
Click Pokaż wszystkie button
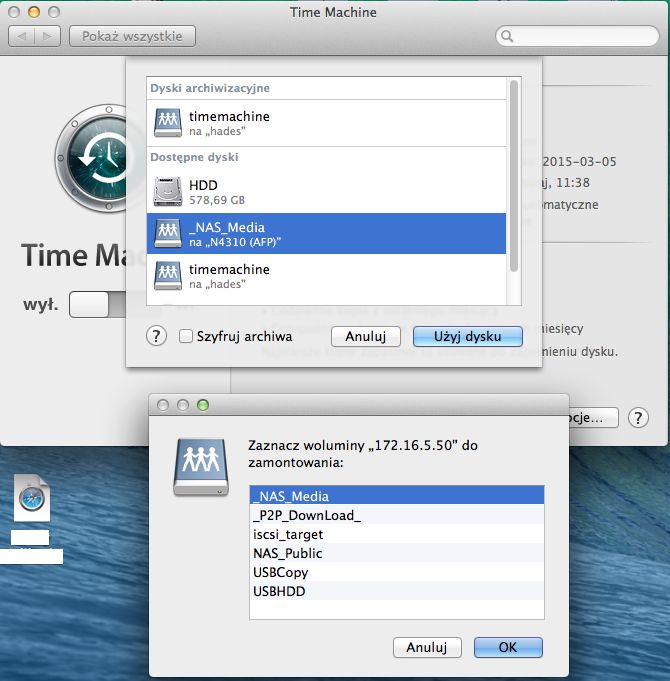tap(132, 36)
